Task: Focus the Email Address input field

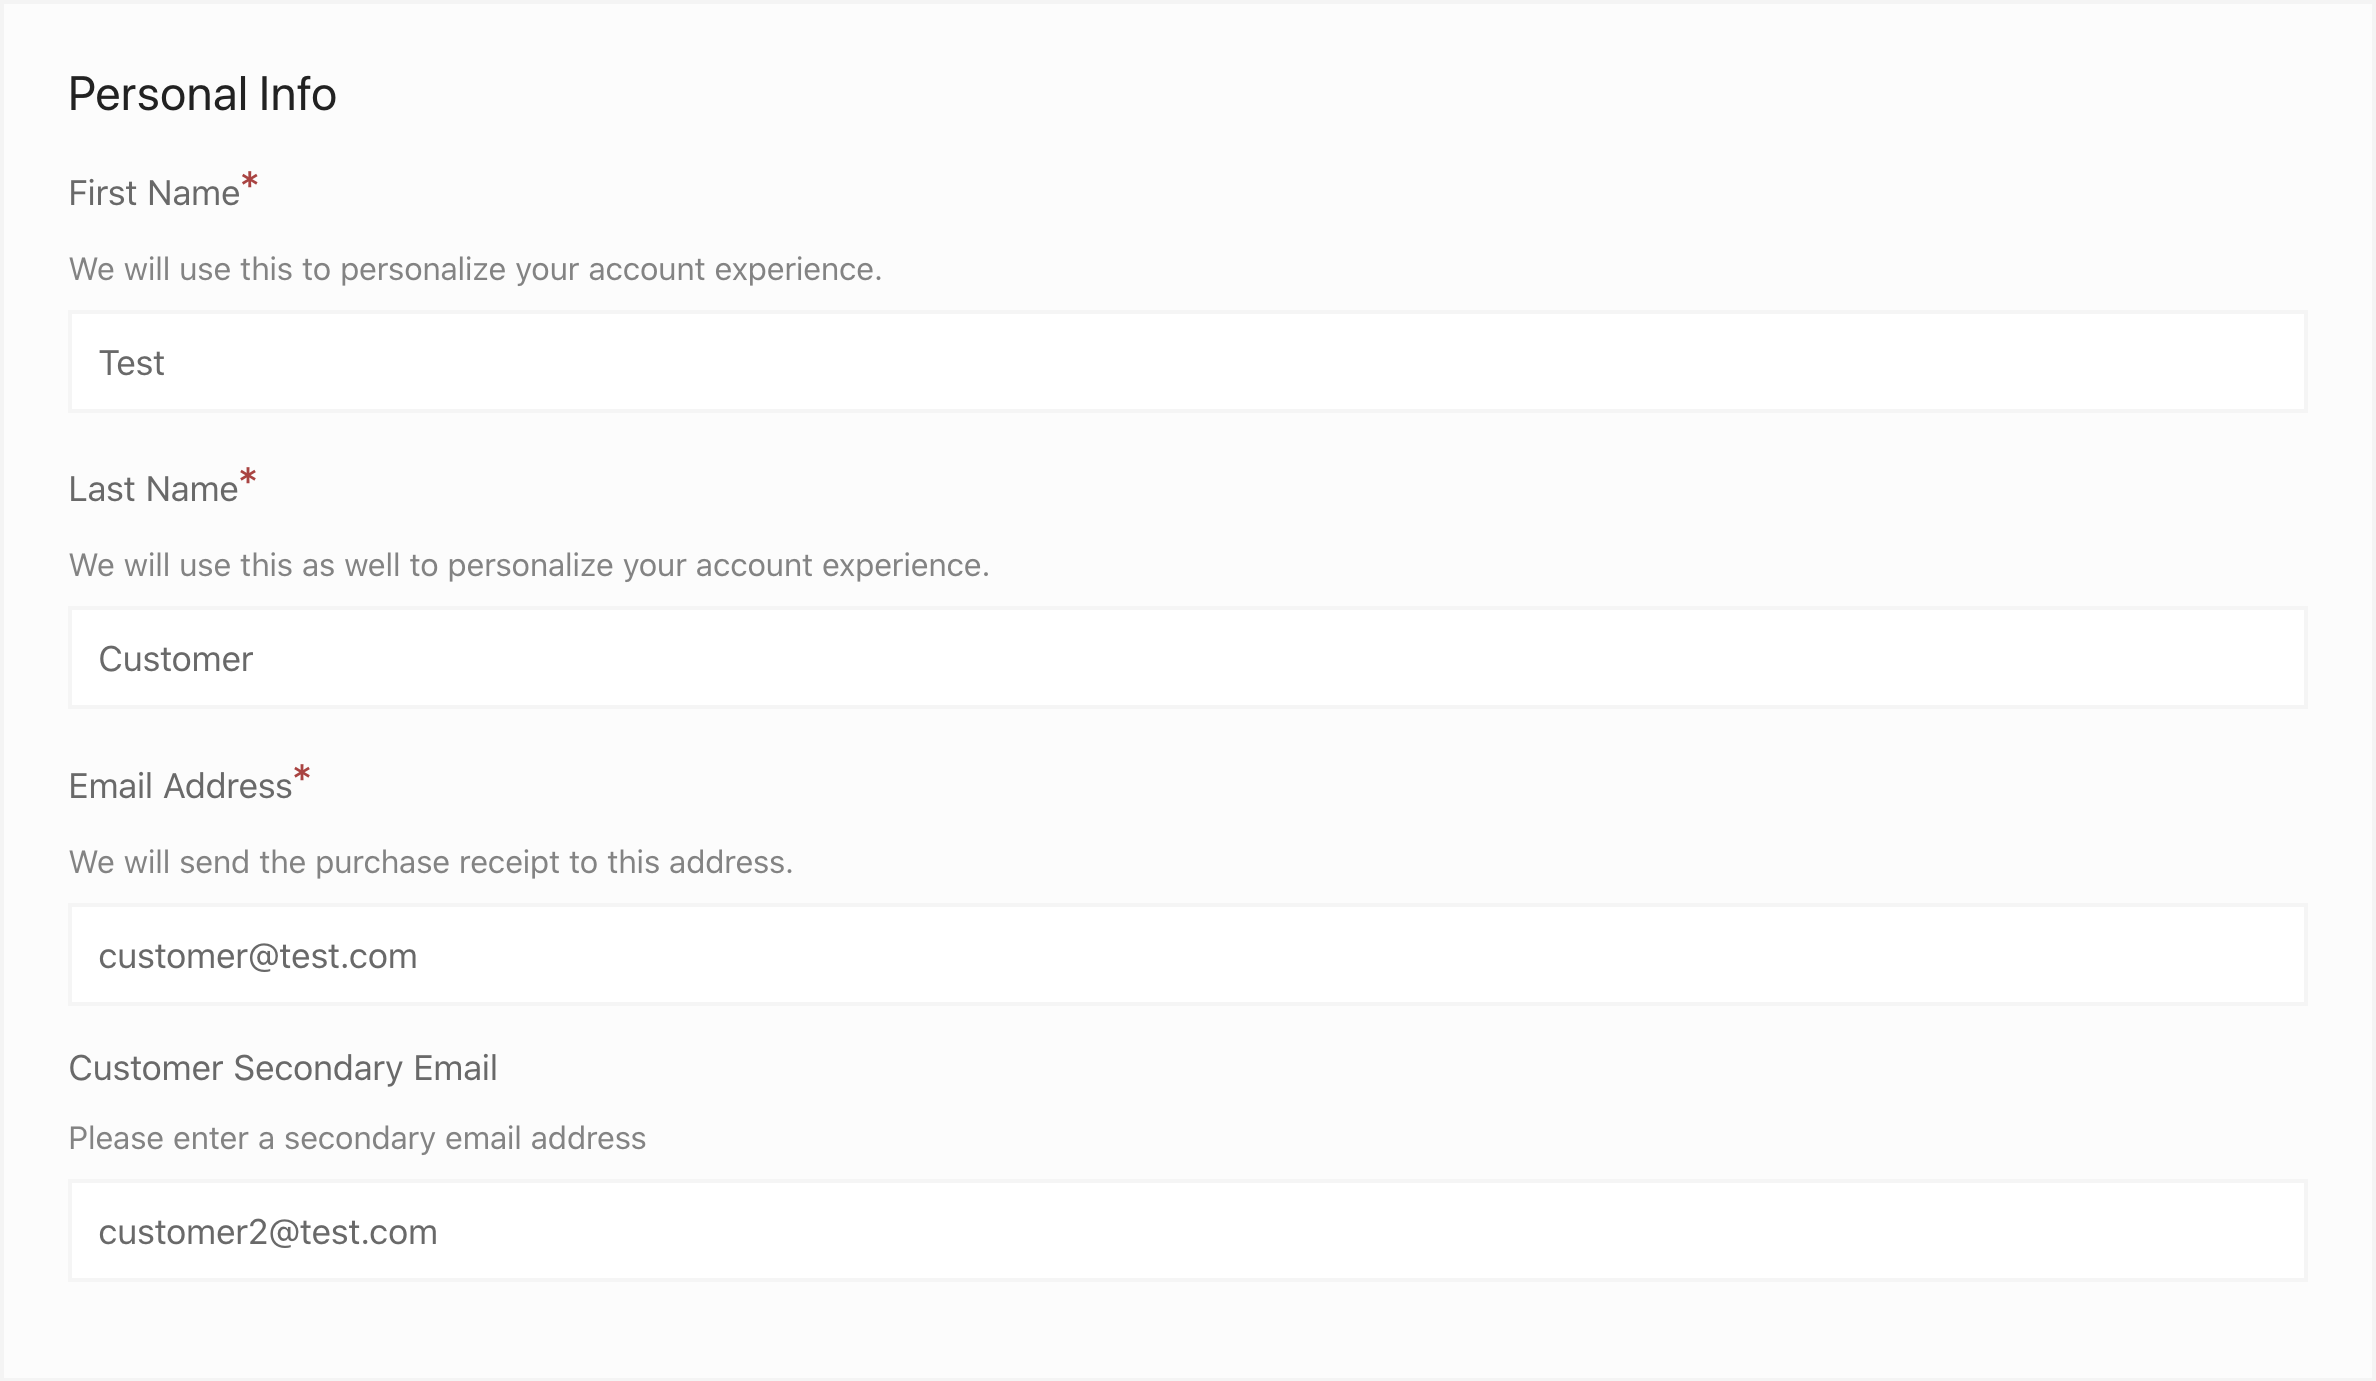Action: tap(1187, 955)
